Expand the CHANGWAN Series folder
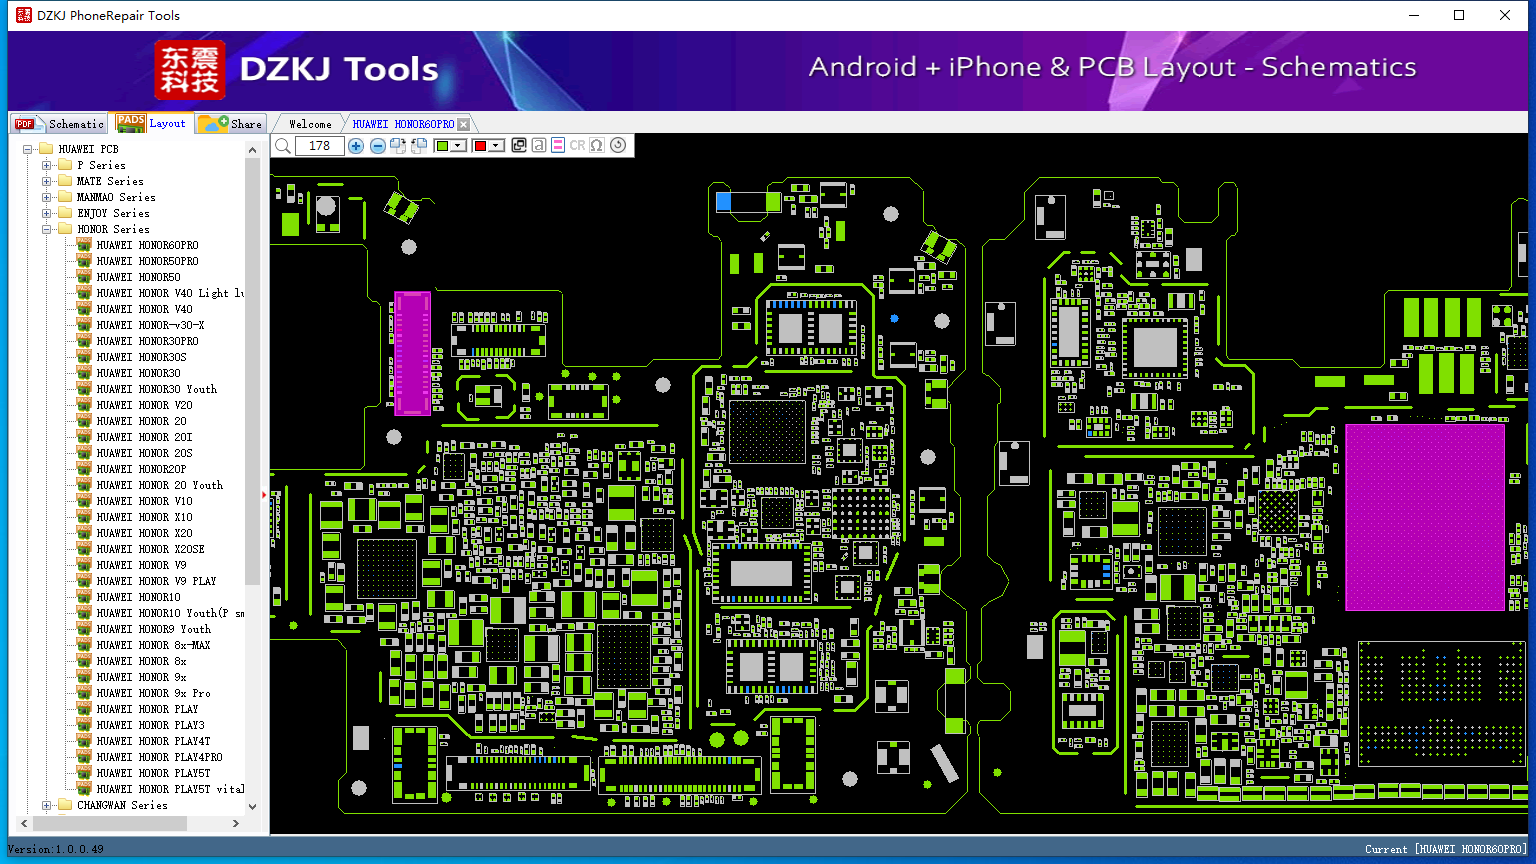Screen dimensions: 1536x864 pos(46,805)
